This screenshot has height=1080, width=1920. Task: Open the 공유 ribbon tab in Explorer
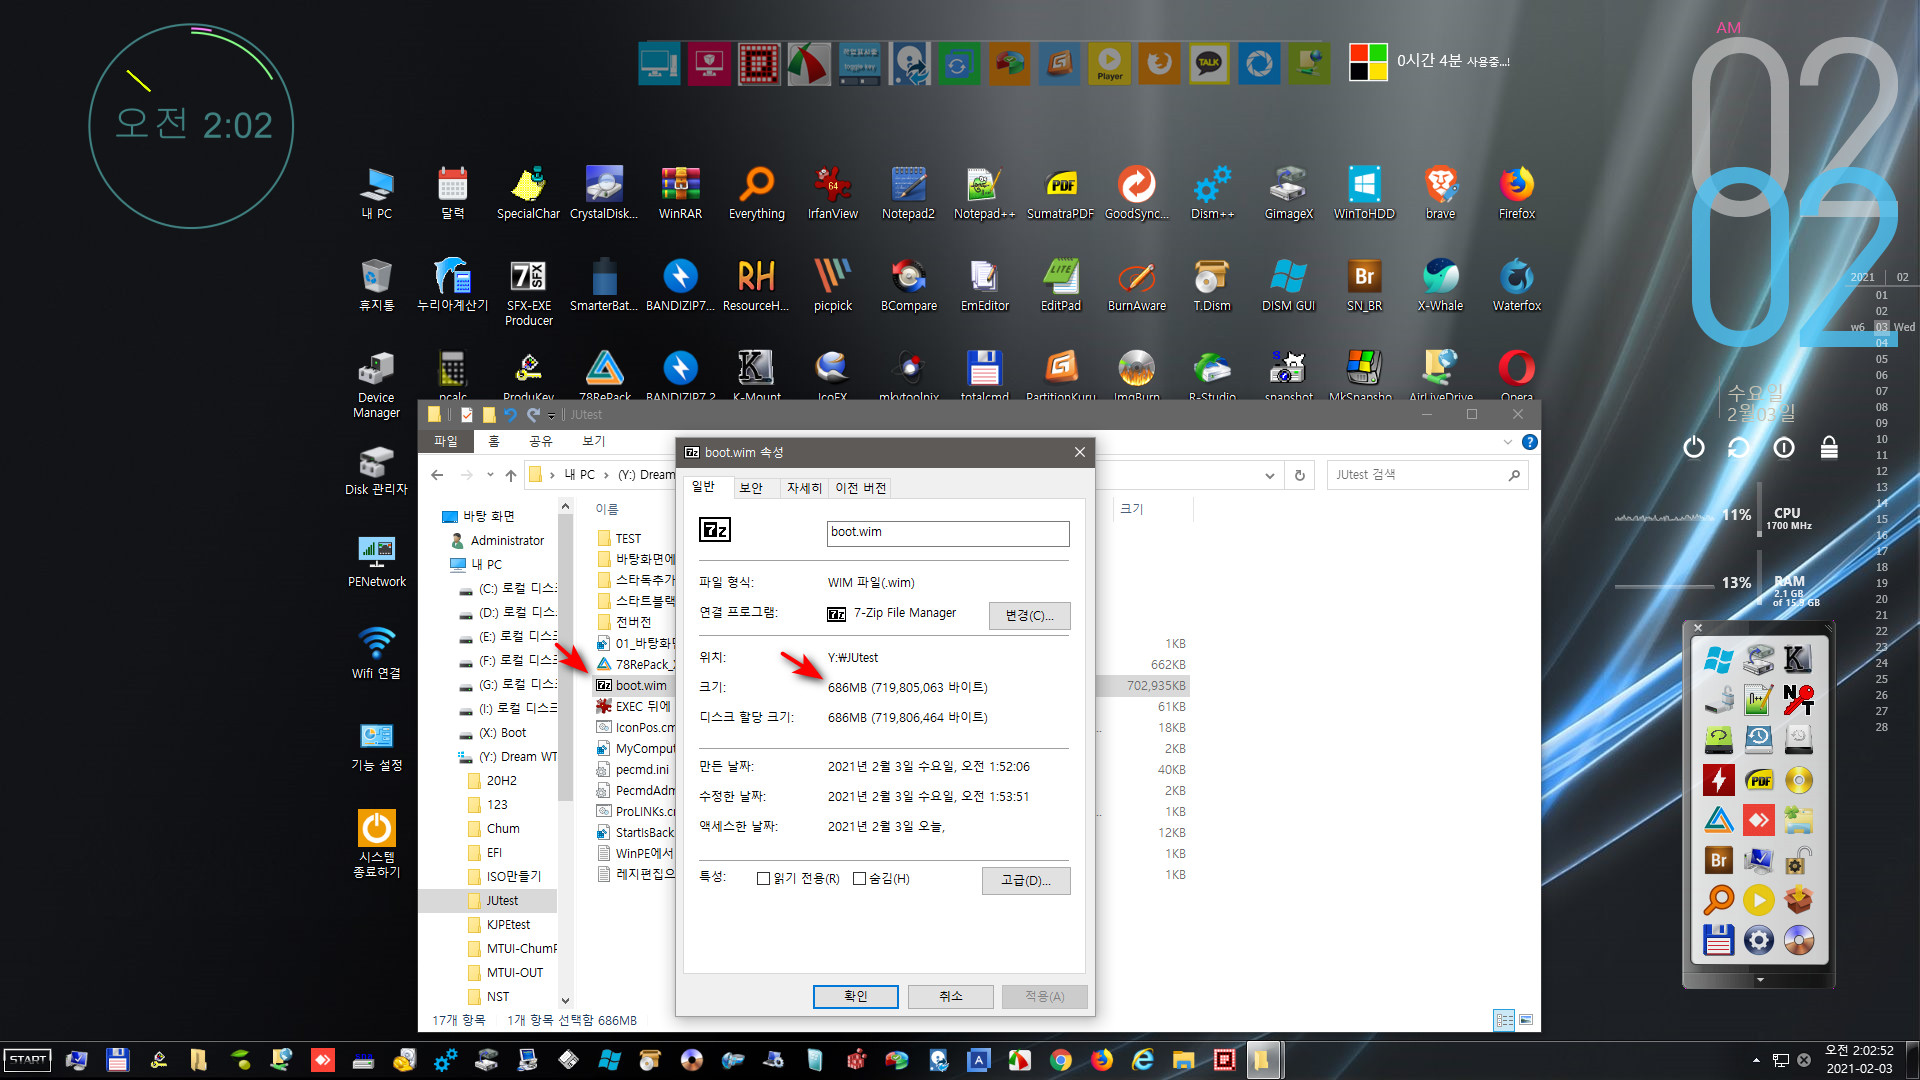(x=541, y=441)
